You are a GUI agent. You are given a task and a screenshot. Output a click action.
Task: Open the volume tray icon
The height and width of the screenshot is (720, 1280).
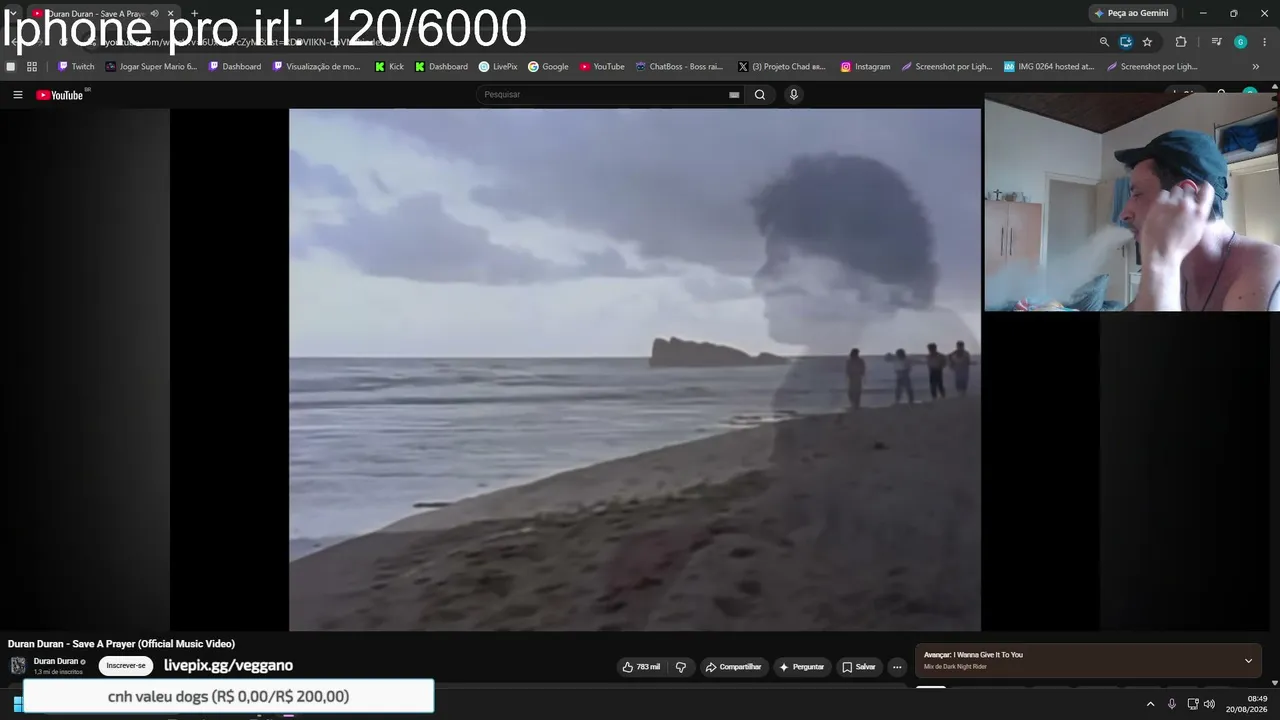(1209, 704)
